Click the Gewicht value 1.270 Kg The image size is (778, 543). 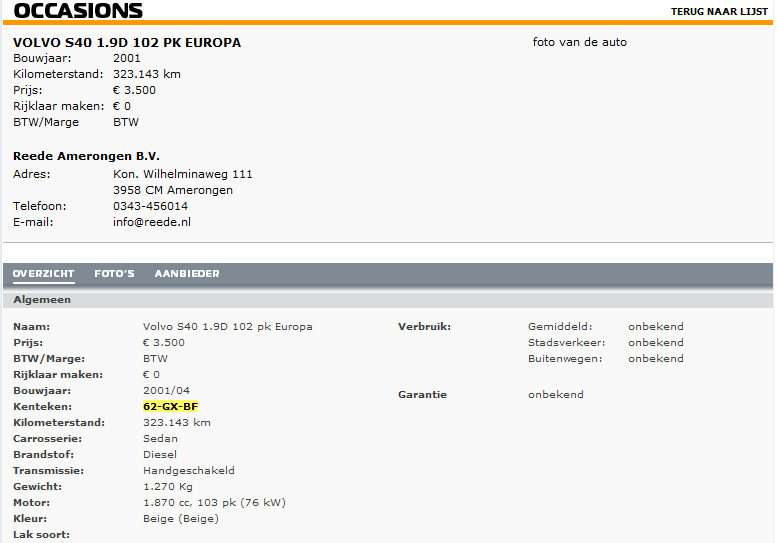pyautogui.click(x=168, y=486)
